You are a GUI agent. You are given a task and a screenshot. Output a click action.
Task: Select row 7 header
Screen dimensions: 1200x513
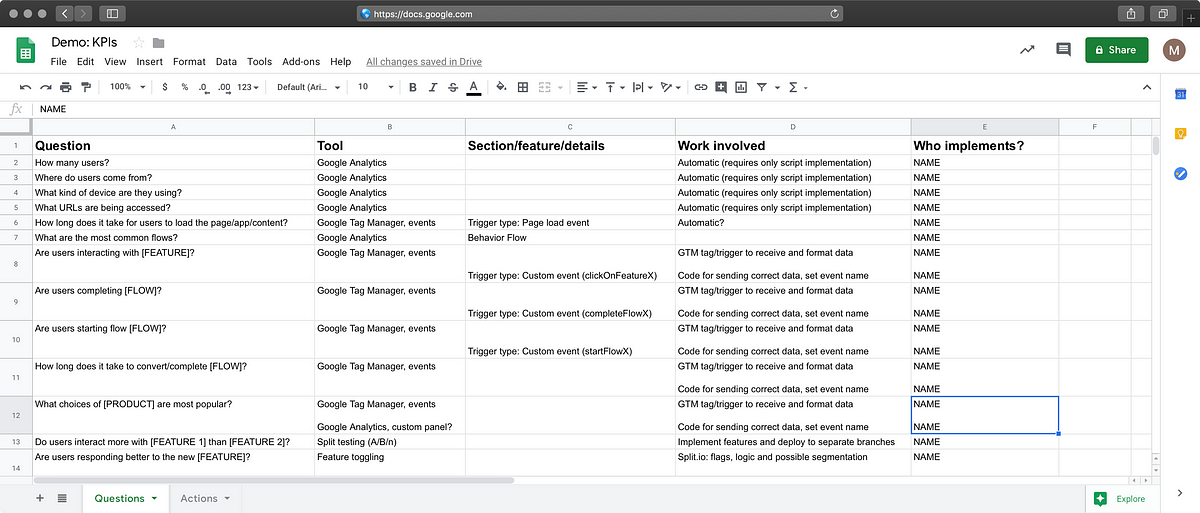click(x=16, y=238)
